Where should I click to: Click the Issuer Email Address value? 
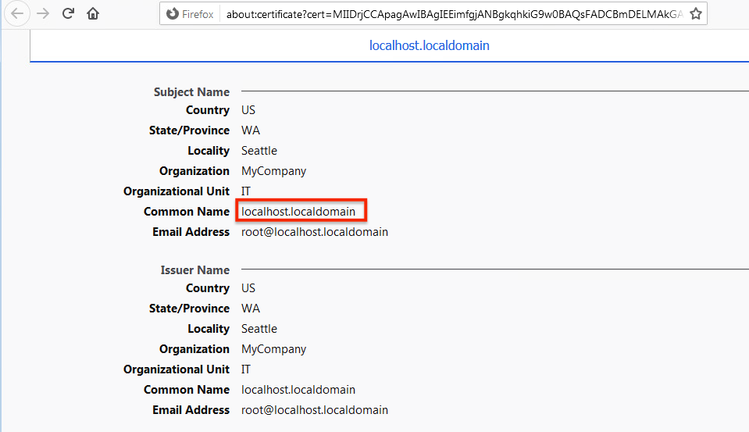pyautogui.click(x=314, y=410)
